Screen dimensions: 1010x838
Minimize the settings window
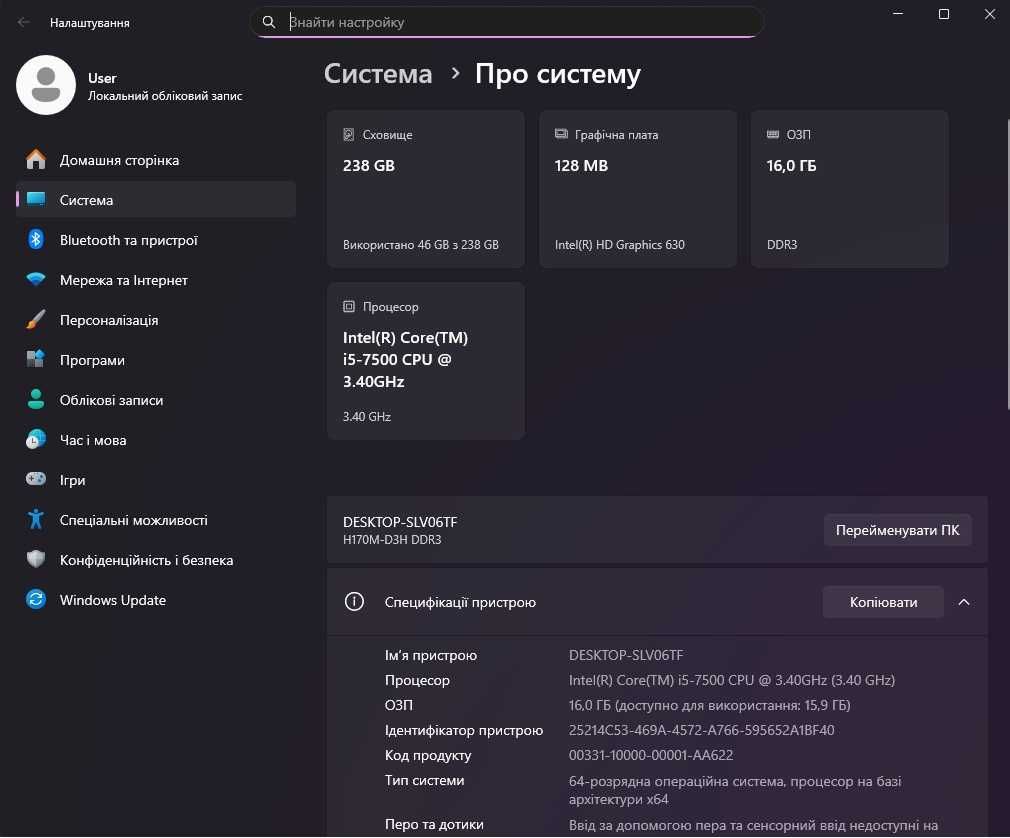[x=898, y=14]
